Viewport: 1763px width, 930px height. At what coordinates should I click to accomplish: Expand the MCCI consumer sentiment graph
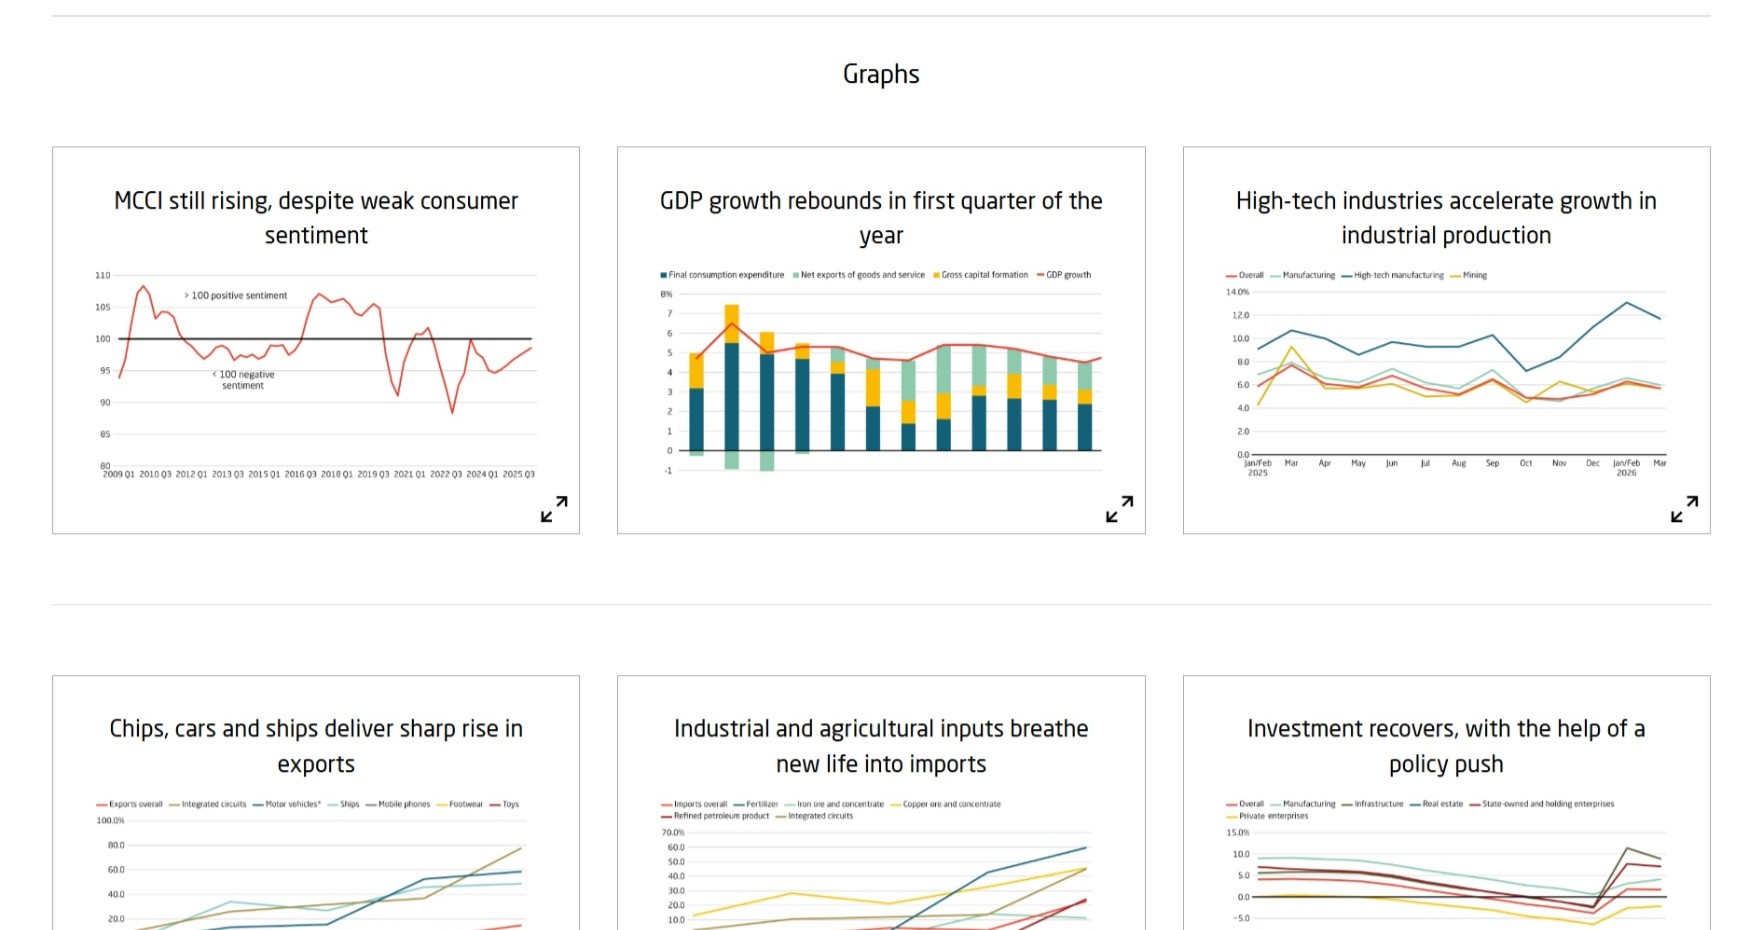pos(554,509)
